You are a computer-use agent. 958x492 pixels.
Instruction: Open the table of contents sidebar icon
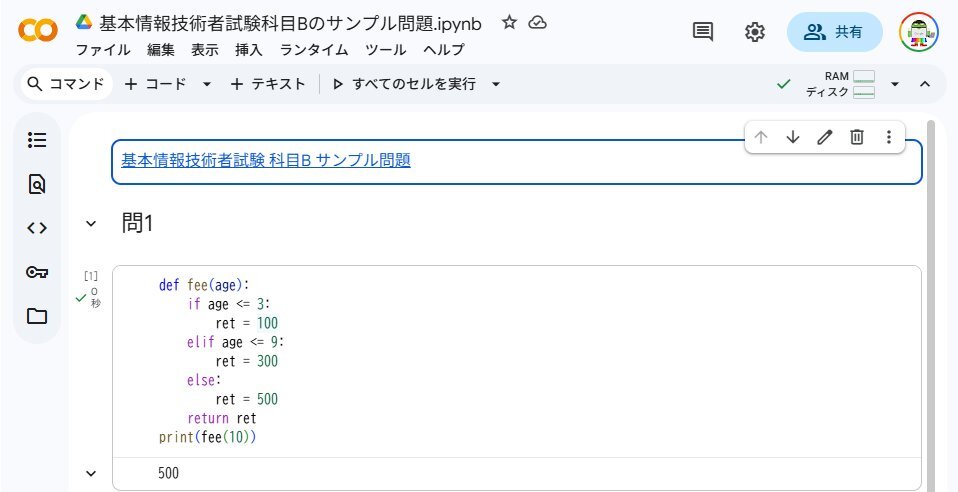coord(37,140)
